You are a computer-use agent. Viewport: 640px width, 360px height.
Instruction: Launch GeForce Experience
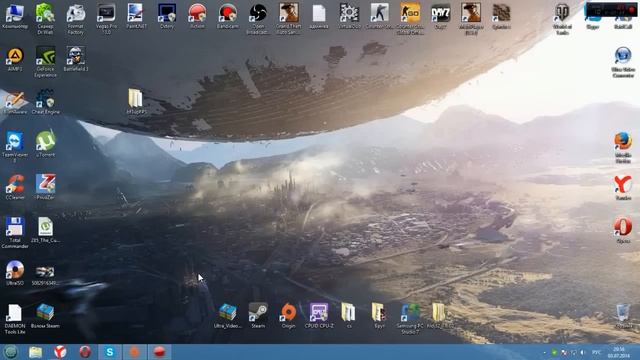click(x=45, y=61)
